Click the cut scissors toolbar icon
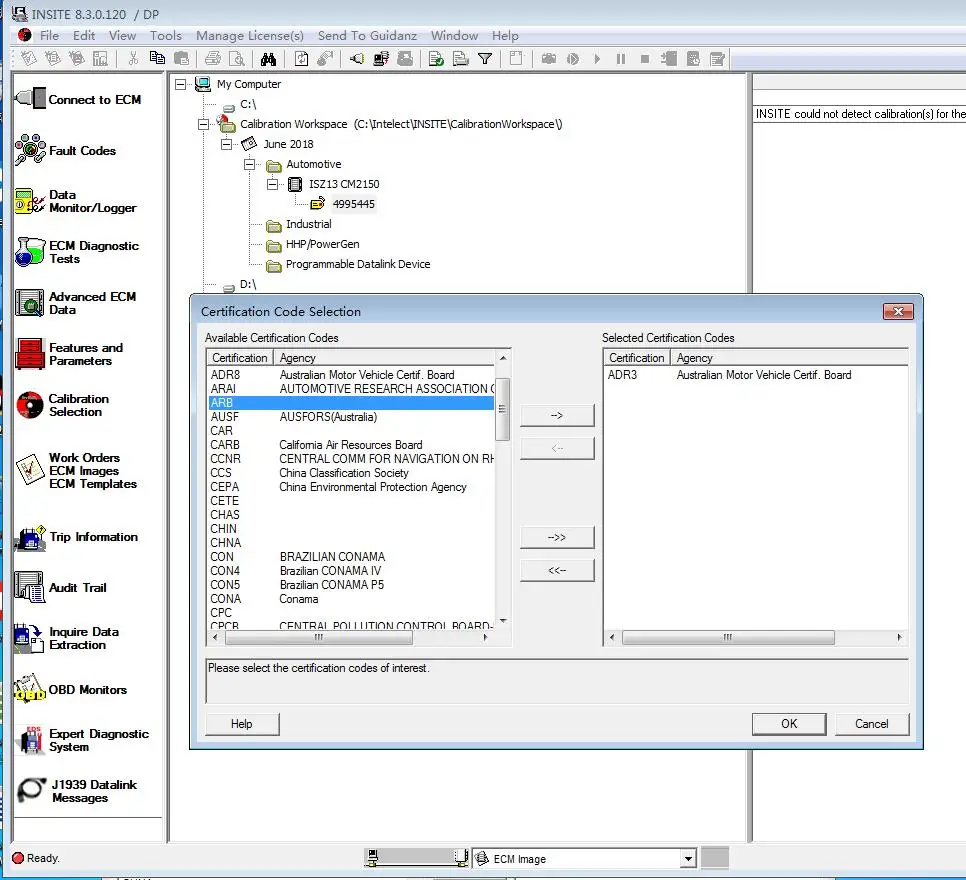 click(133, 59)
